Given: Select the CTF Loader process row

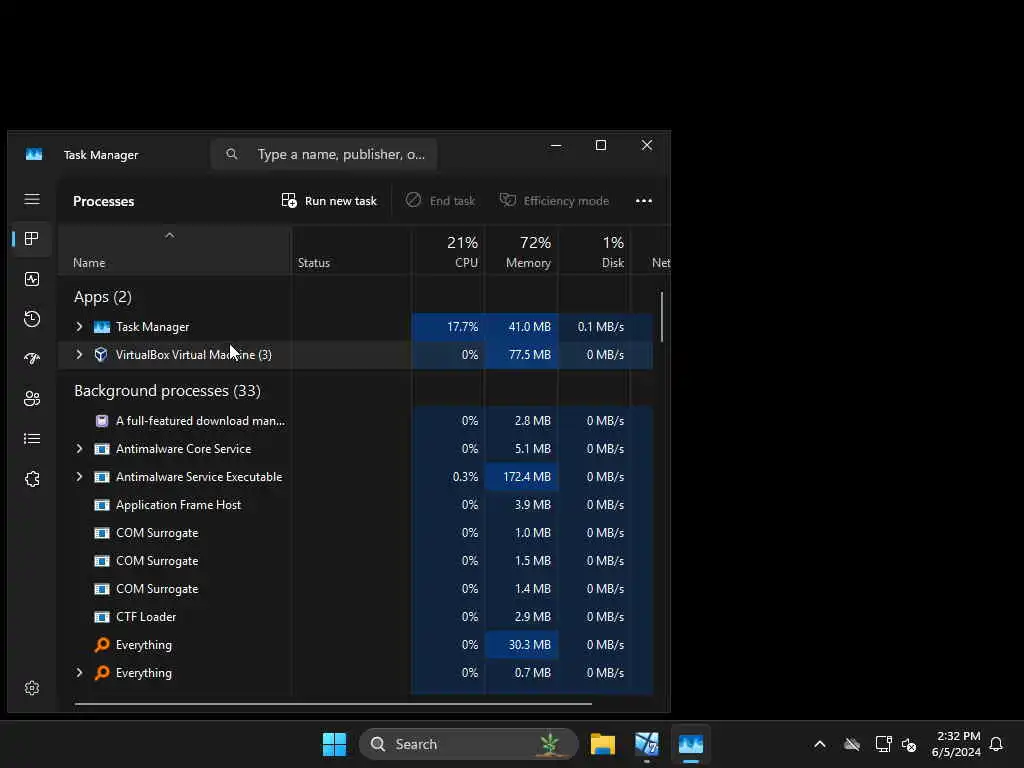Looking at the screenshot, I should 355,616.
